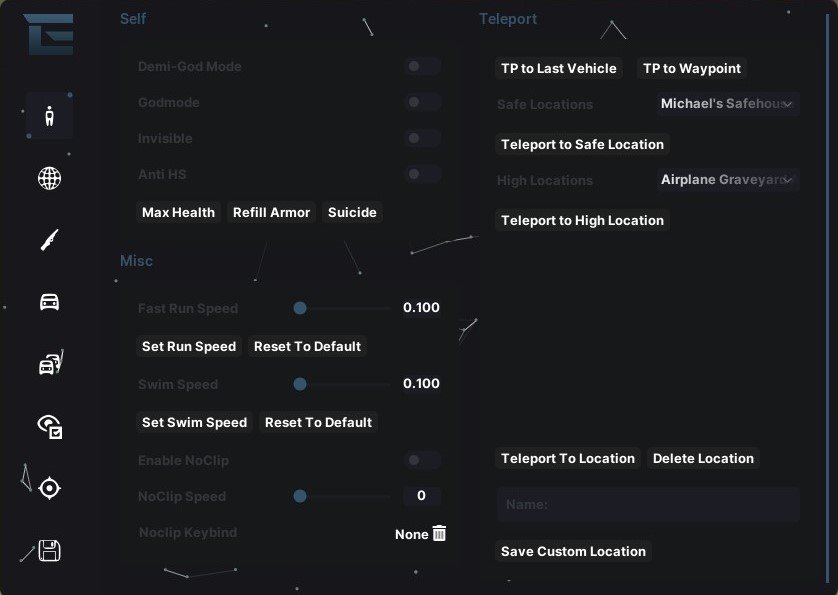Viewport: 838px width, 595px height.
Task: Click Save Custom Location button
Action: 573,551
